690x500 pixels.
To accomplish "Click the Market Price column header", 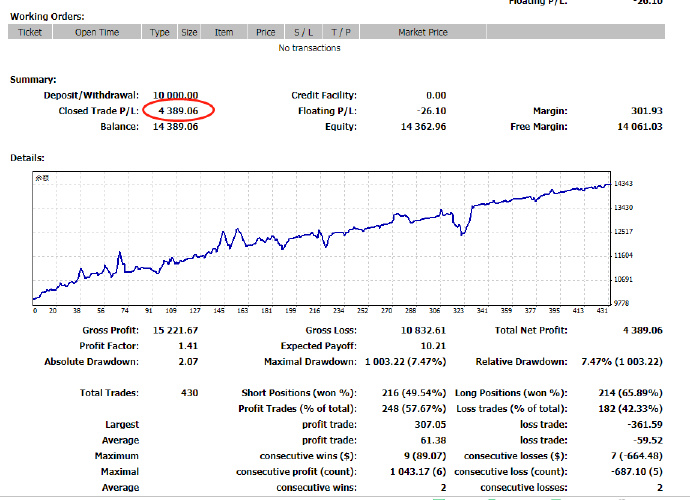I will coord(422,32).
